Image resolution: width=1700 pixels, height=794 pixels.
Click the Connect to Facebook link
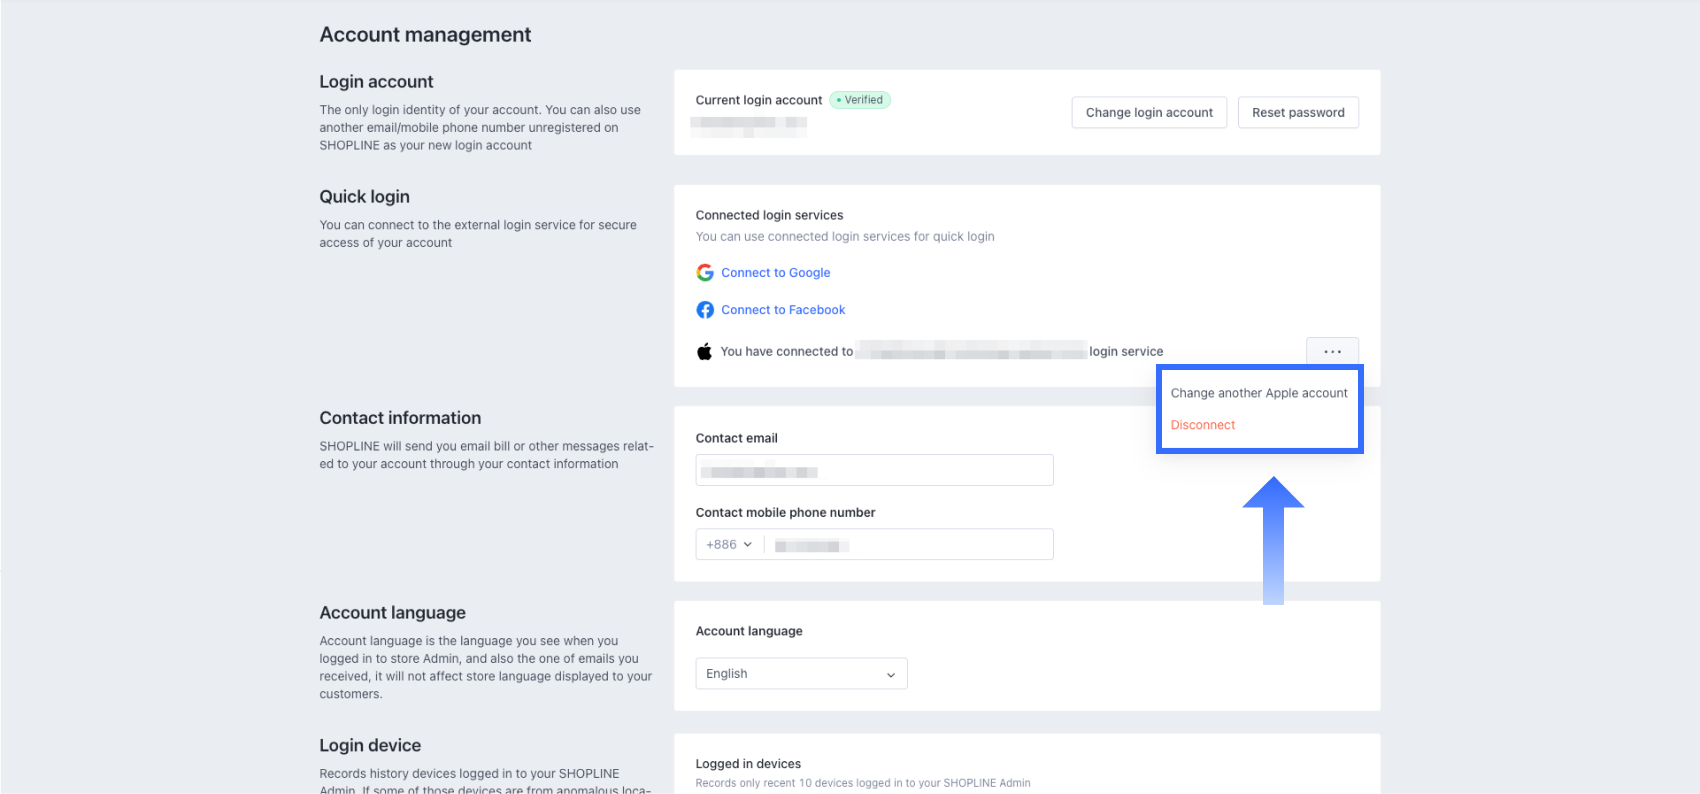(783, 310)
